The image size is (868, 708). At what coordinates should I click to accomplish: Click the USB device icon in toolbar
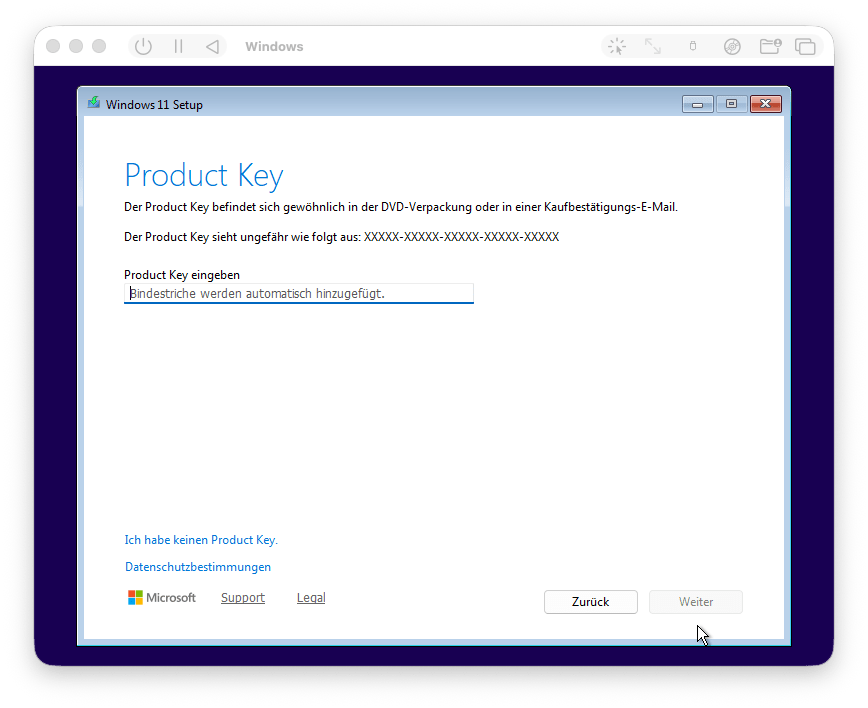point(693,46)
